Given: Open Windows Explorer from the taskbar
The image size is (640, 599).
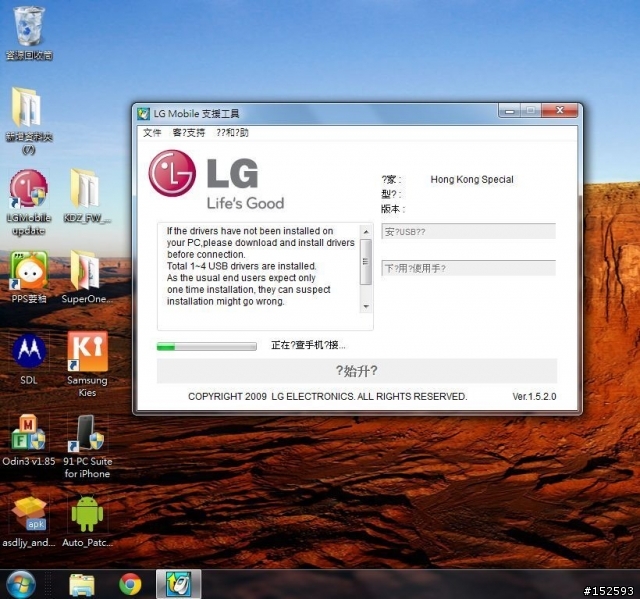Looking at the screenshot, I should (x=82, y=584).
